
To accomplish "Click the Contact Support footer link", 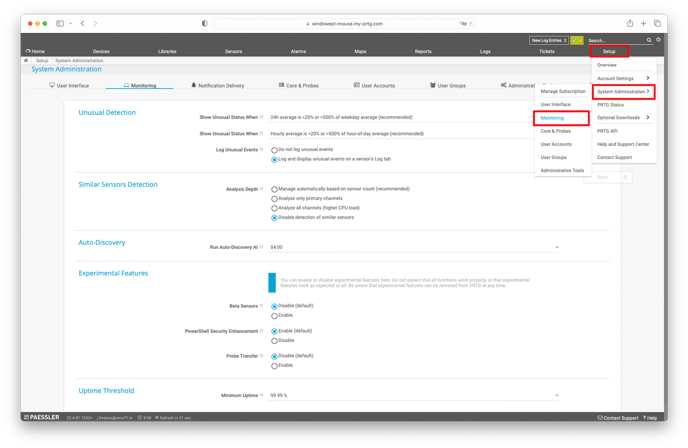I will coord(620,418).
